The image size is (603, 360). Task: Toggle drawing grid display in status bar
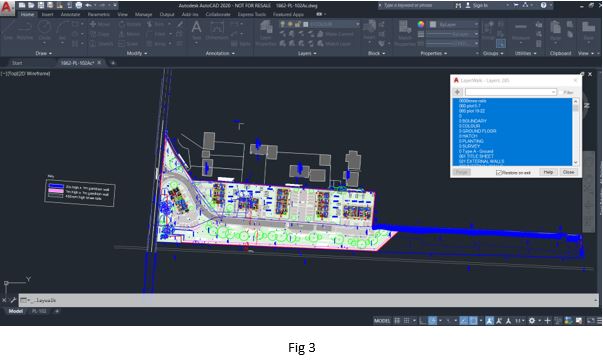pyautogui.click(x=397, y=320)
